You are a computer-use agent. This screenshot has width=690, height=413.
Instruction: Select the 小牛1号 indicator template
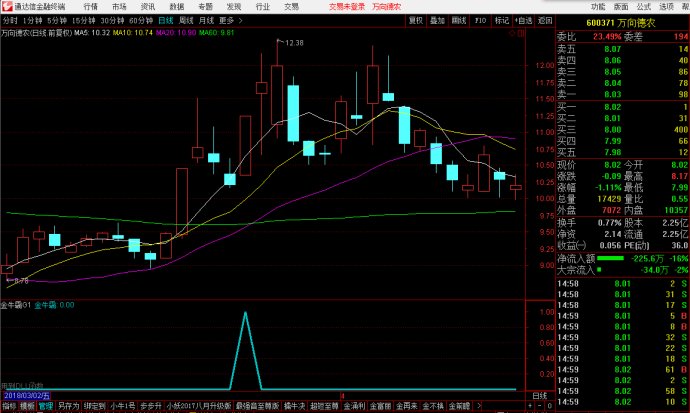(123, 406)
